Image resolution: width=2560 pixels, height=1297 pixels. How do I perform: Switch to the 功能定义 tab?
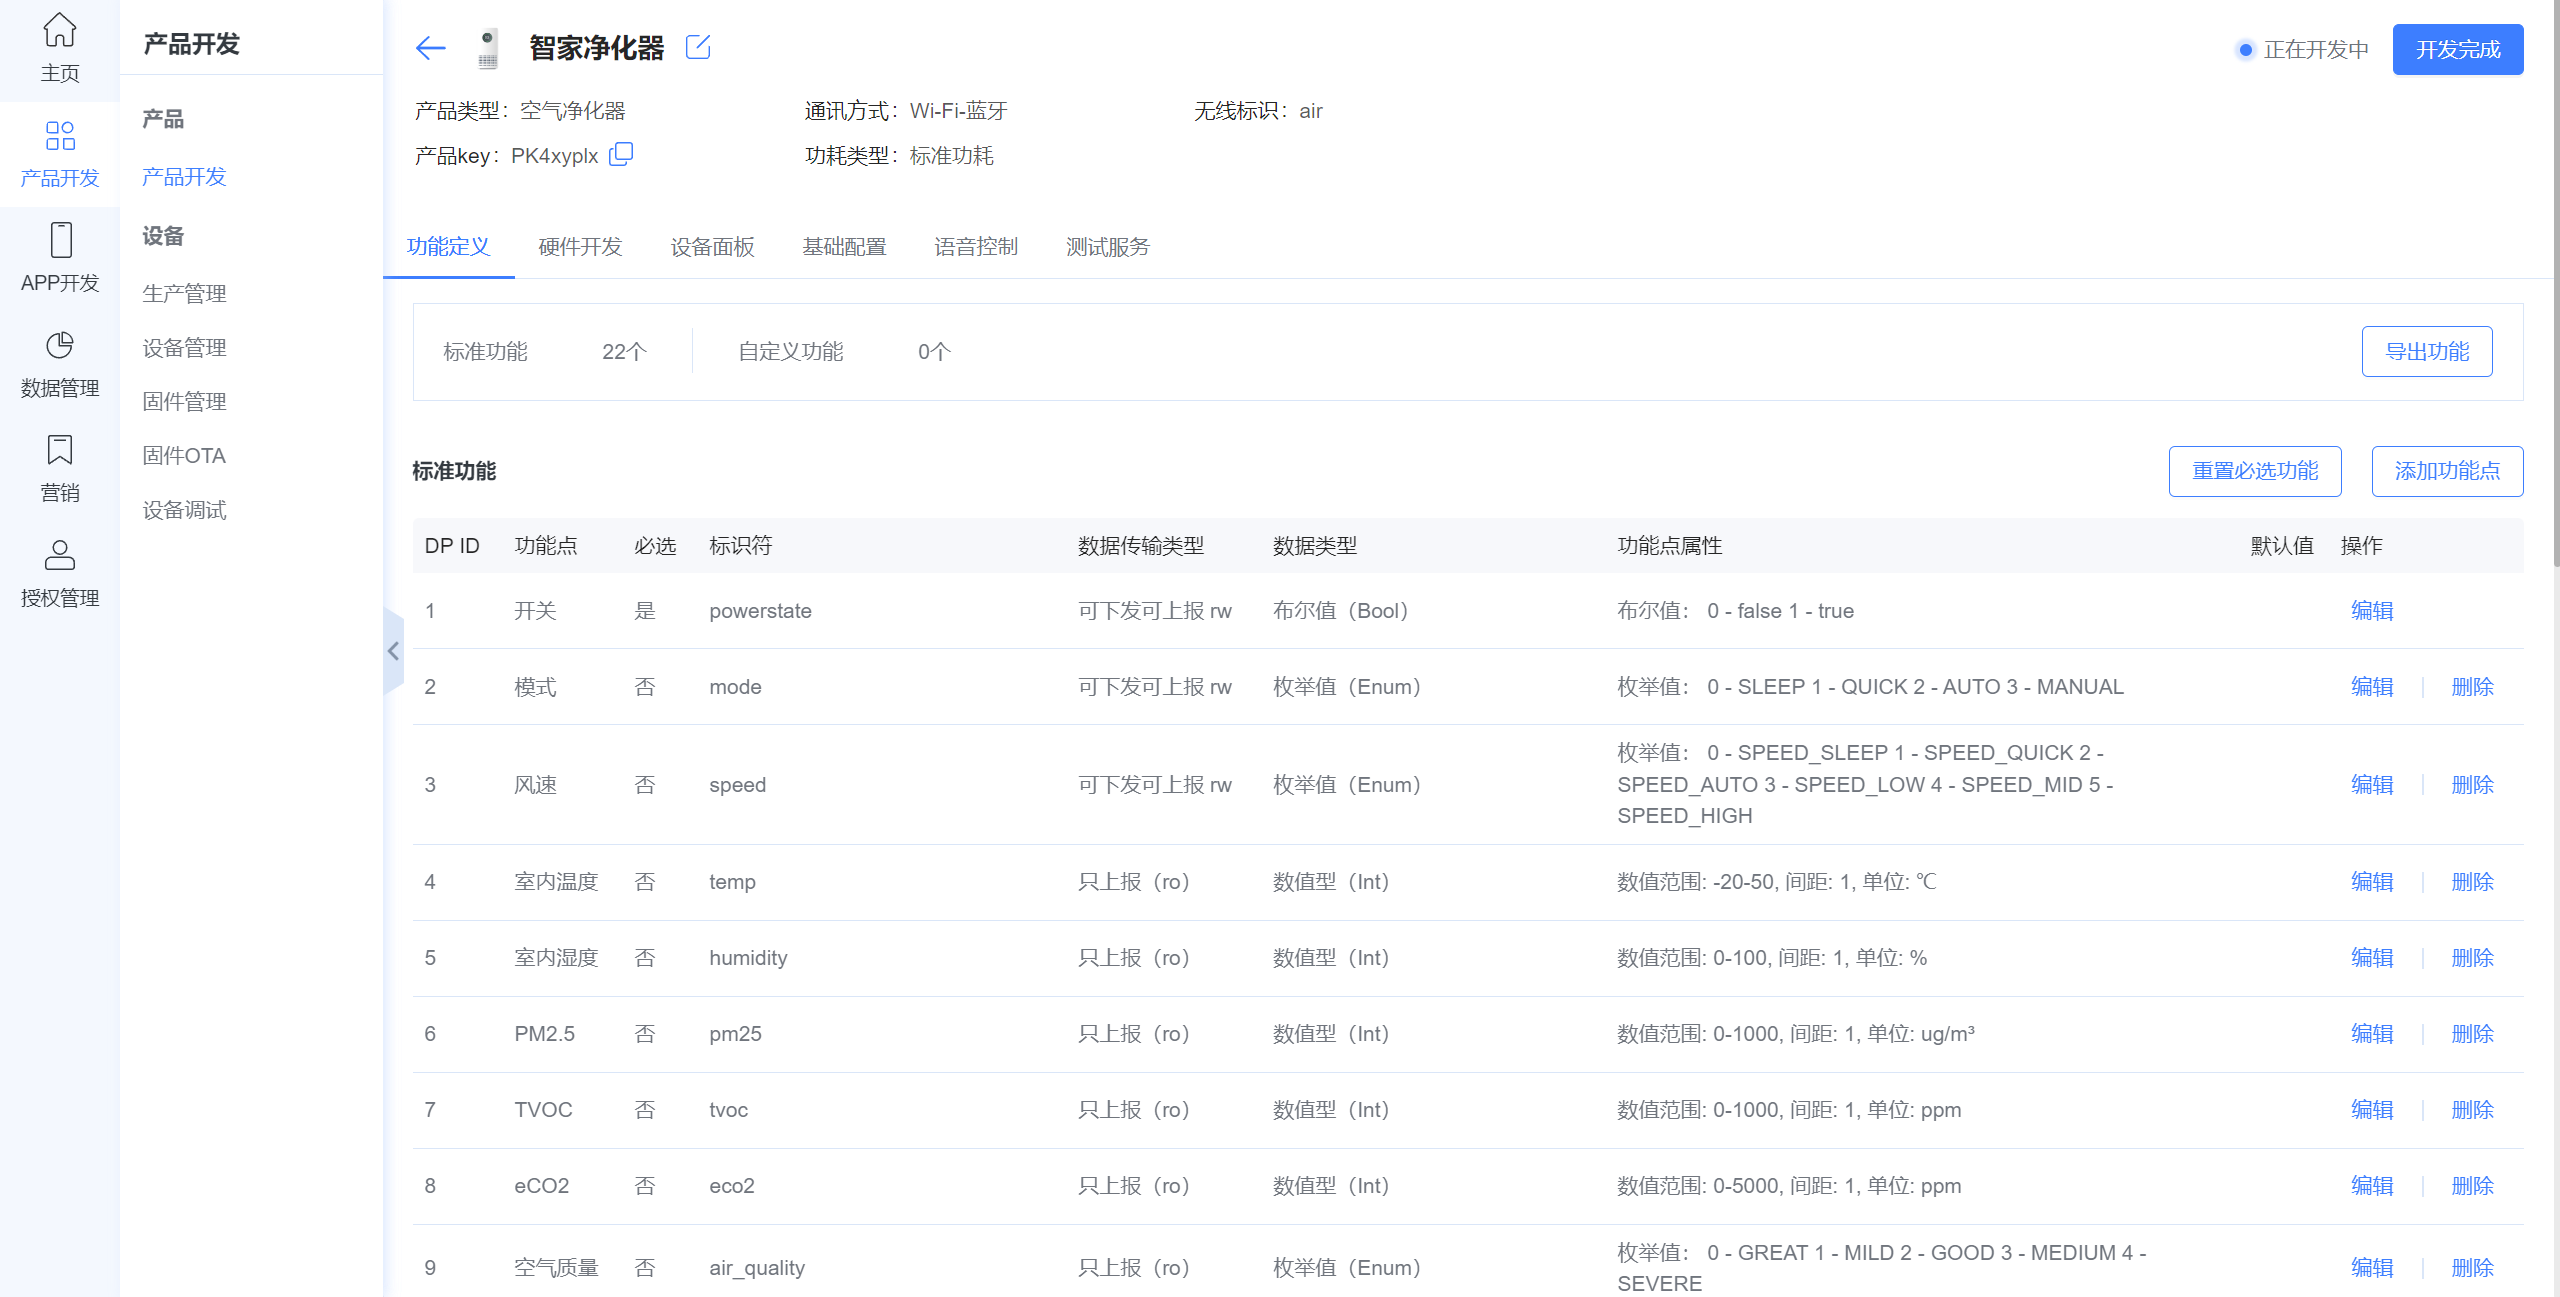click(448, 246)
